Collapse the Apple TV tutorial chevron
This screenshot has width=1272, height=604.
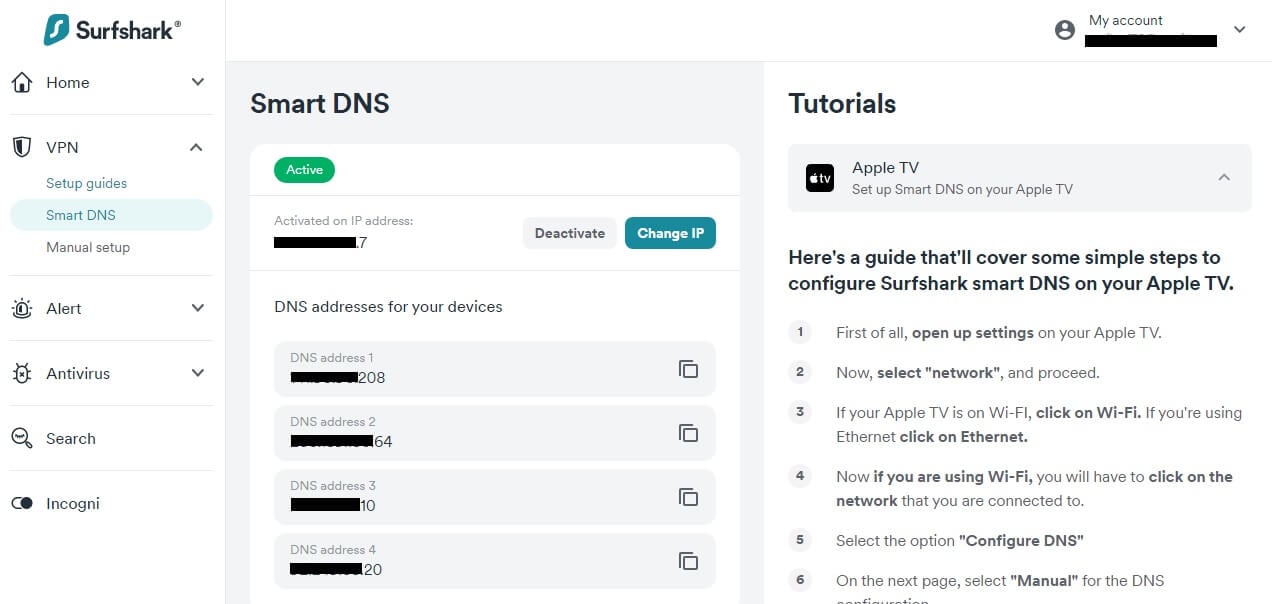coord(1224,177)
